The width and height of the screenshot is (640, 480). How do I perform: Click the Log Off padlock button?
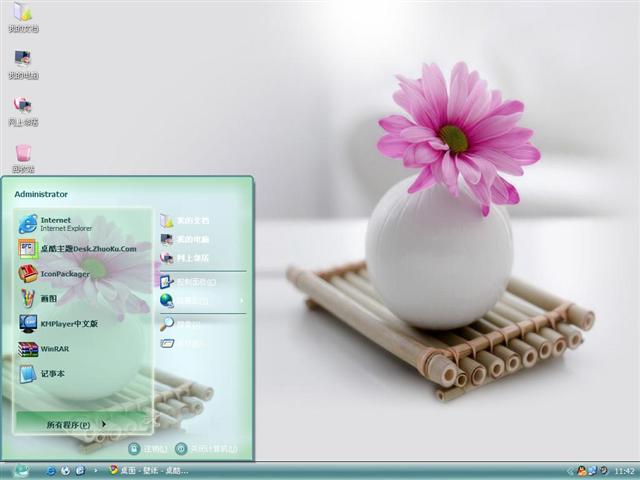point(134,449)
